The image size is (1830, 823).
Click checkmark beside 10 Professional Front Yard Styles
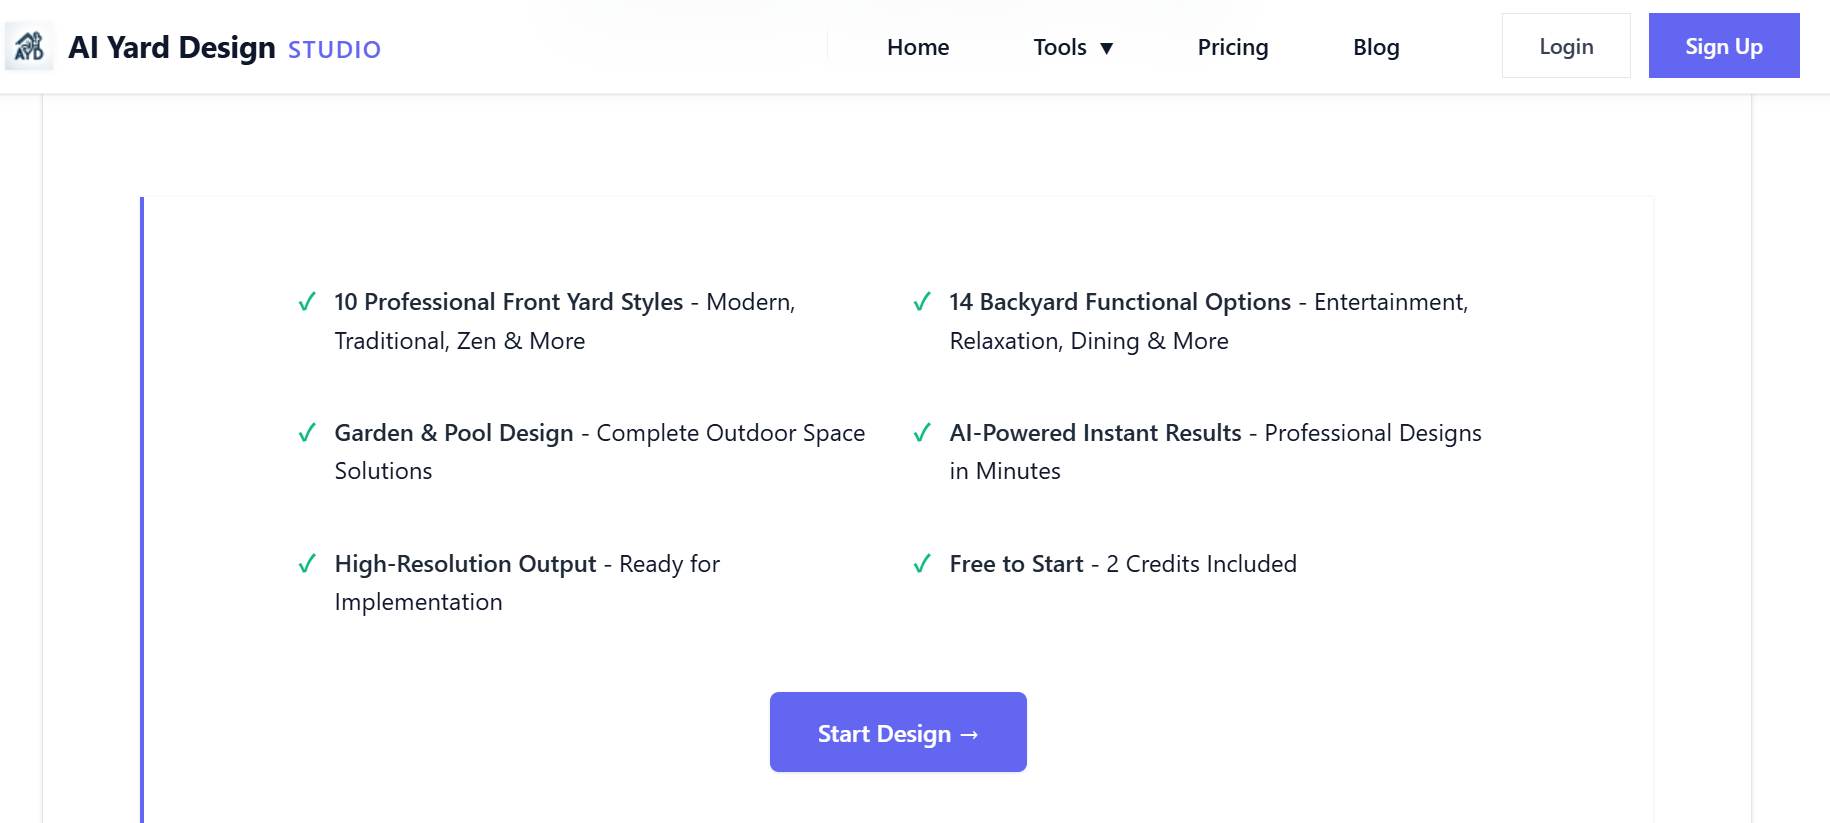(307, 302)
